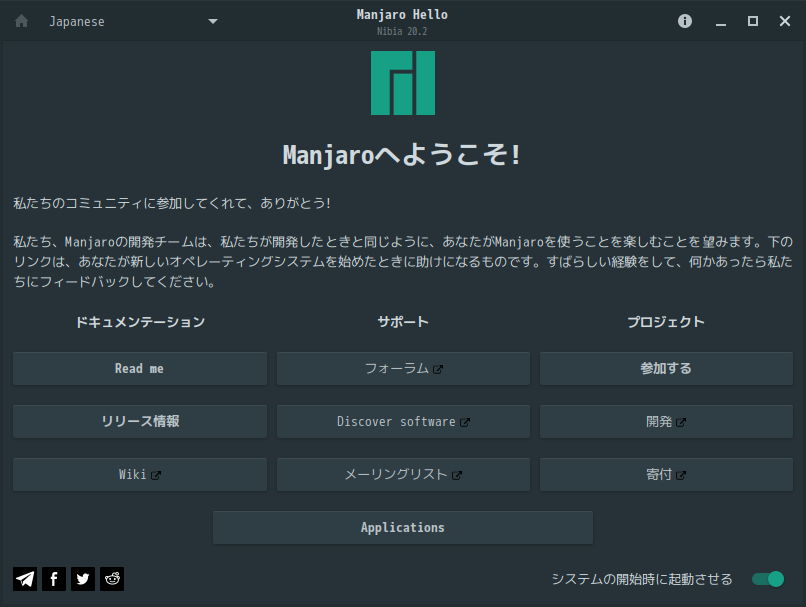
Task: Open the 開発 development link
Action: coord(666,421)
